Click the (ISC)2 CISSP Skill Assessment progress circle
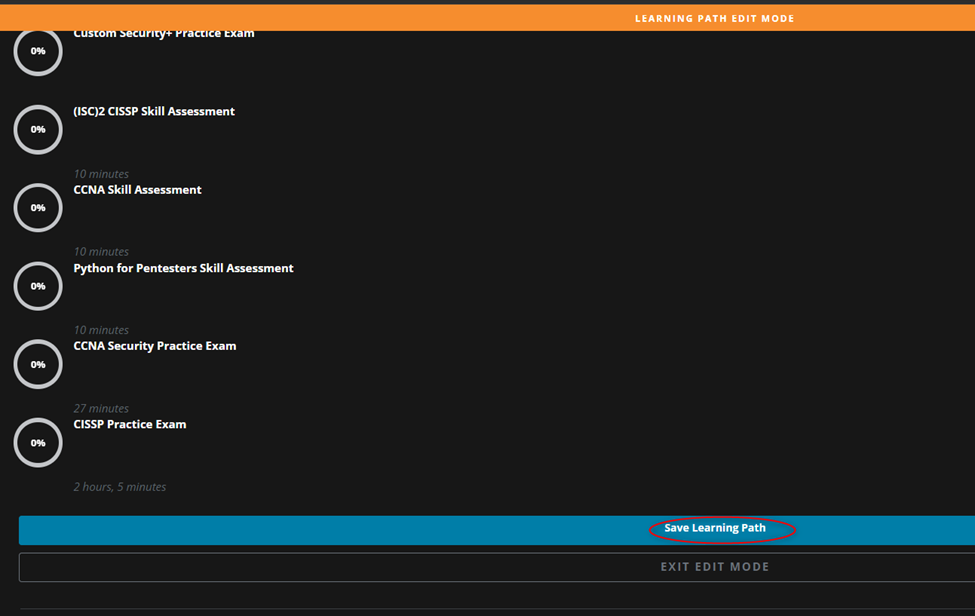 pos(37,129)
